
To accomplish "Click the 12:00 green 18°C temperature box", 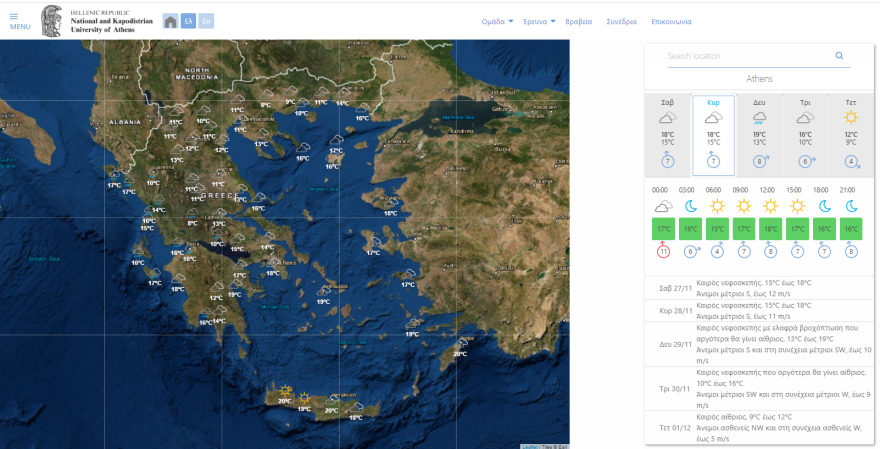I will tap(769, 229).
